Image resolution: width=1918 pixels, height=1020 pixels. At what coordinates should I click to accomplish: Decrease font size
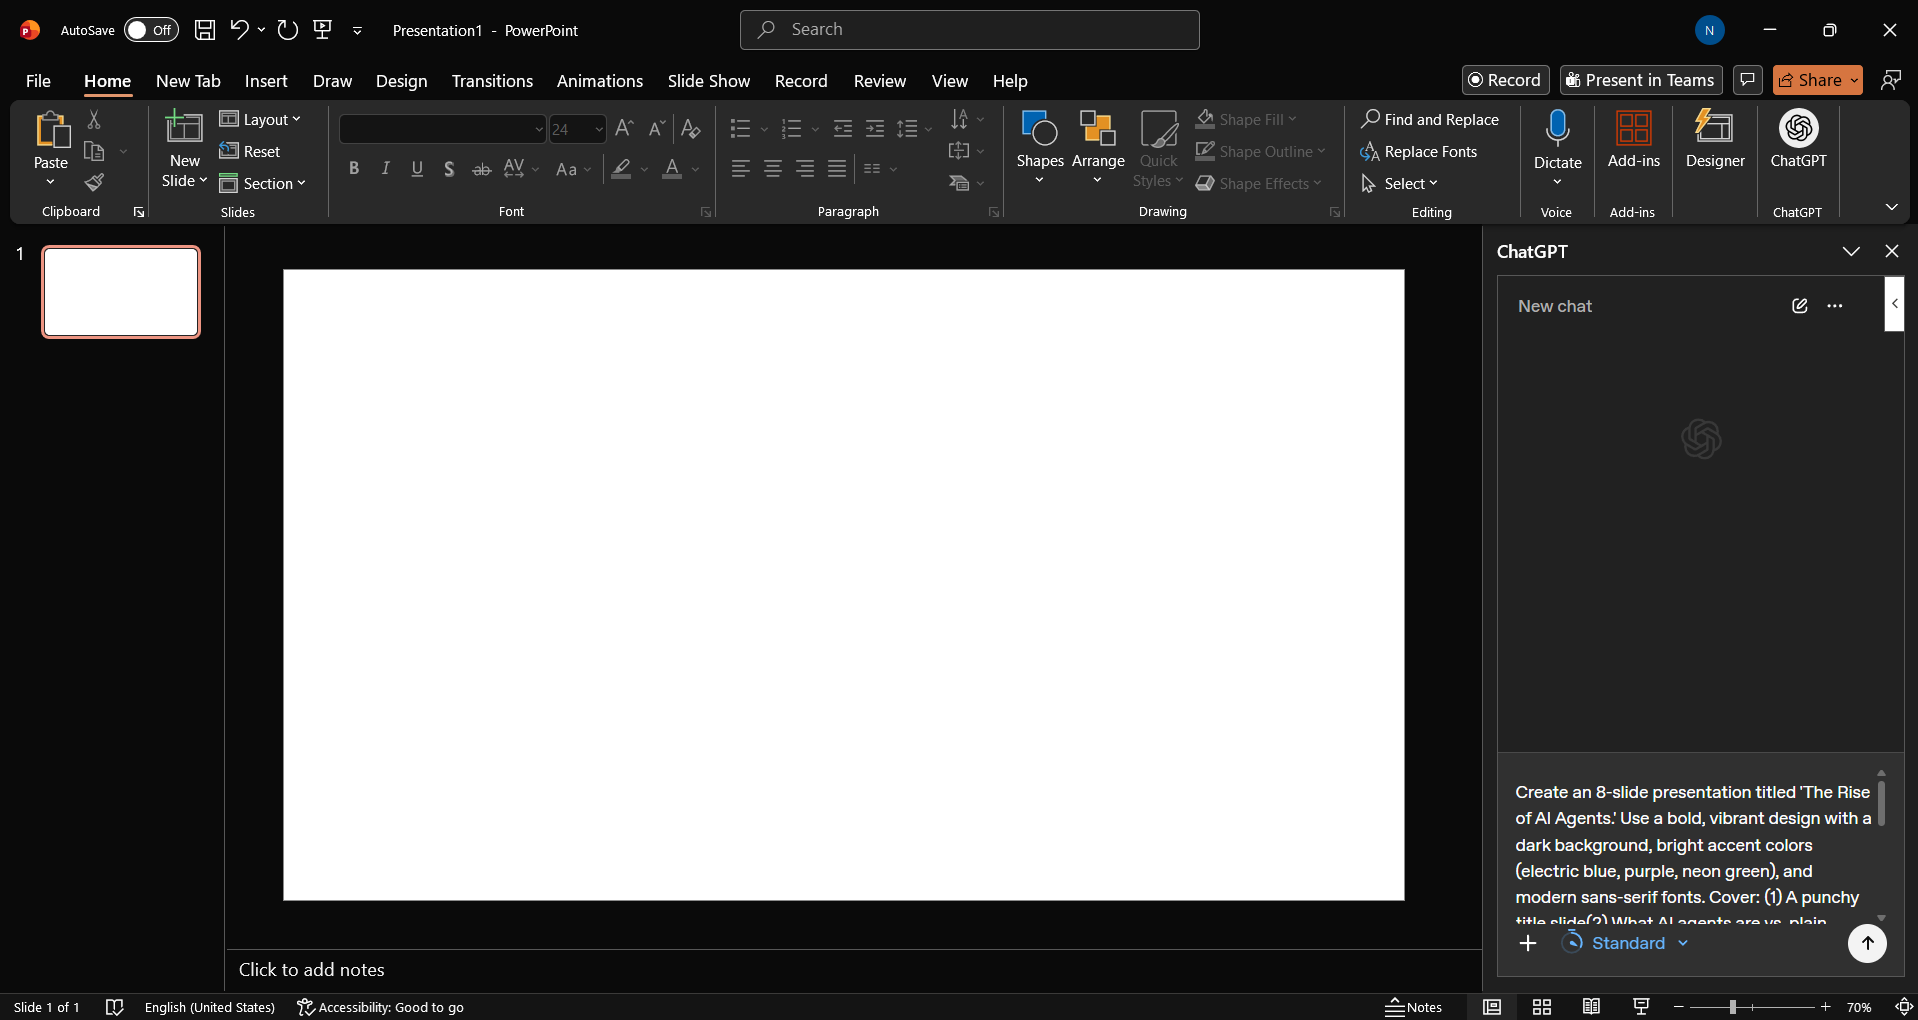(657, 129)
